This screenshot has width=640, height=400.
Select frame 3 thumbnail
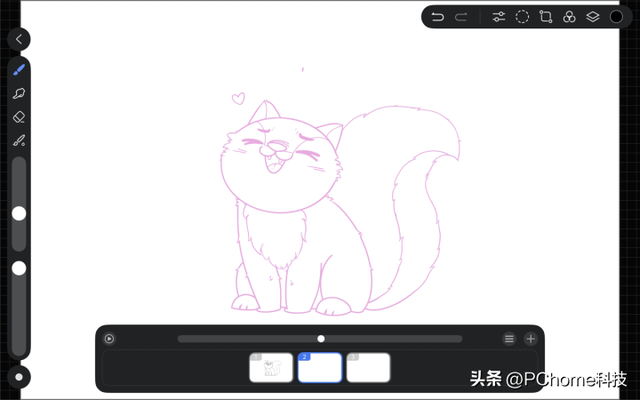coord(368,367)
